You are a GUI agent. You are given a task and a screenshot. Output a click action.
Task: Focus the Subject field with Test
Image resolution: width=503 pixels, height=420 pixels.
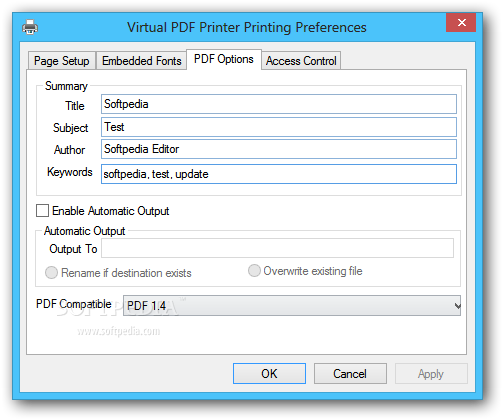click(279, 127)
